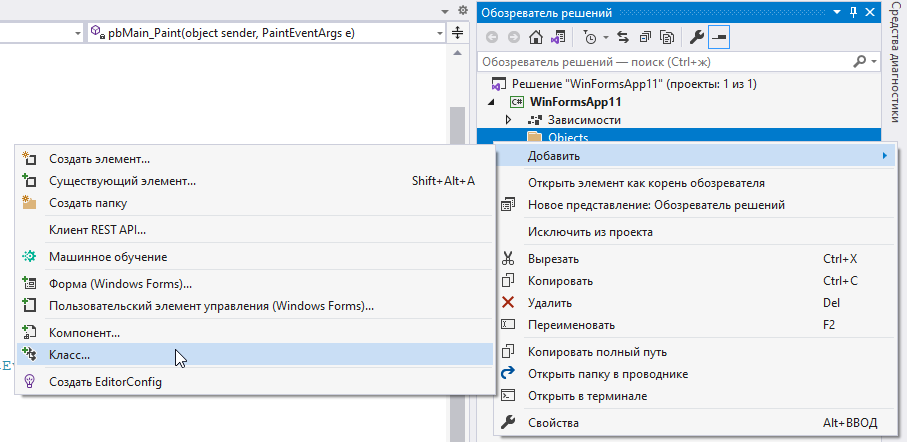Click the Home icon in Solution Explorer toolbar

536,37
